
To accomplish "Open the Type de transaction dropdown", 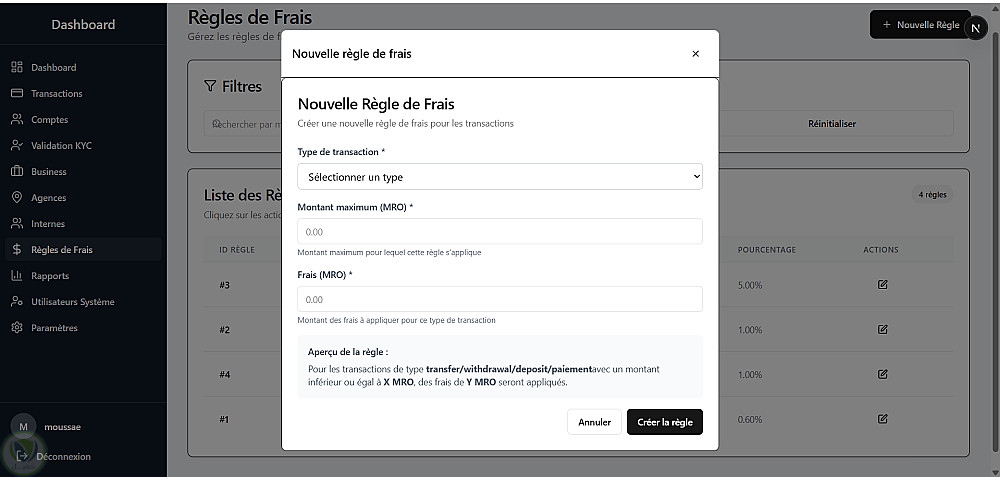I will click(x=500, y=177).
